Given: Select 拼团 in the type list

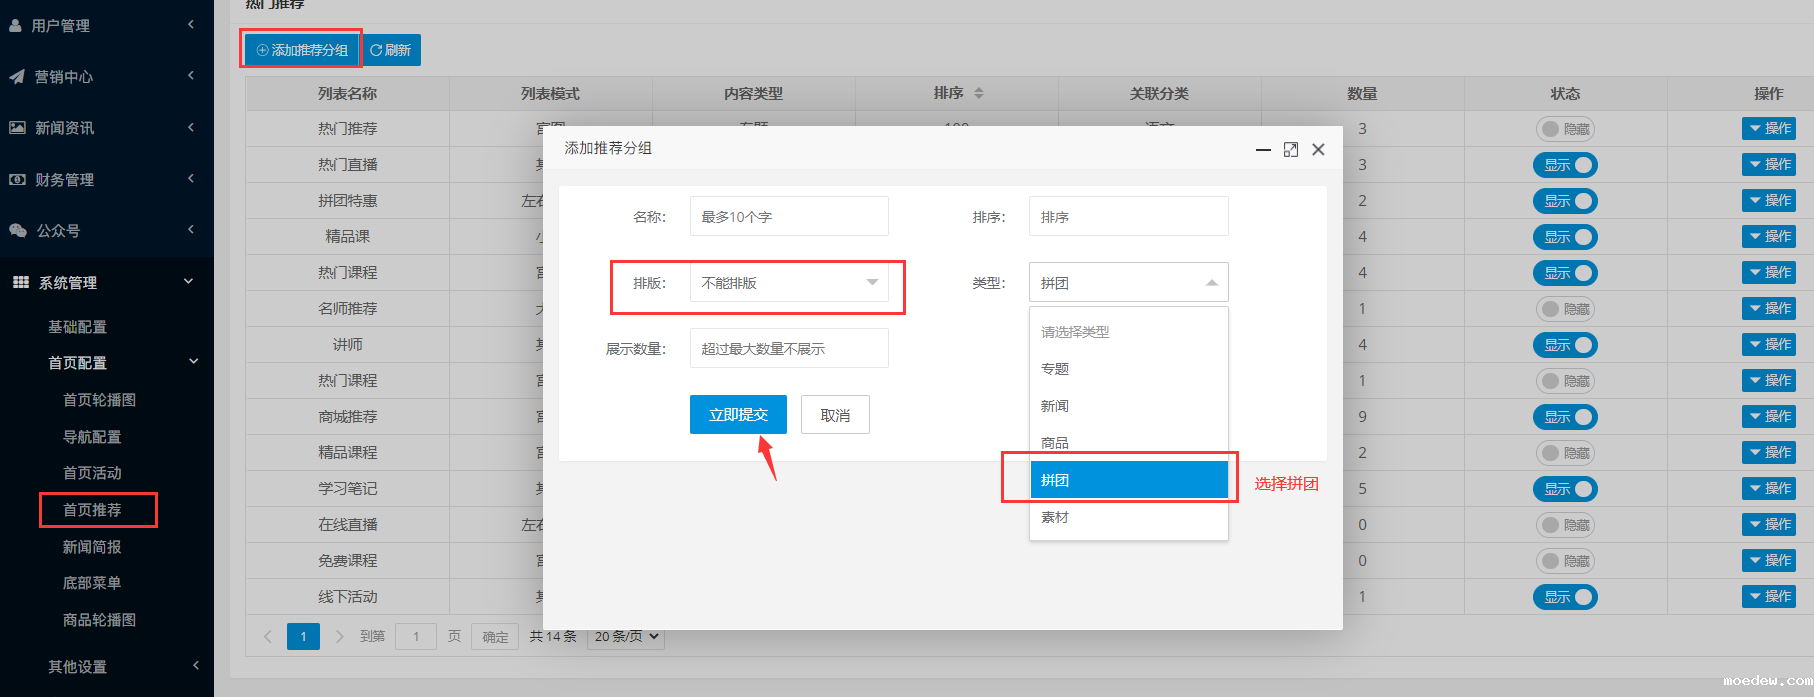Looking at the screenshot, I should 1128,480.
